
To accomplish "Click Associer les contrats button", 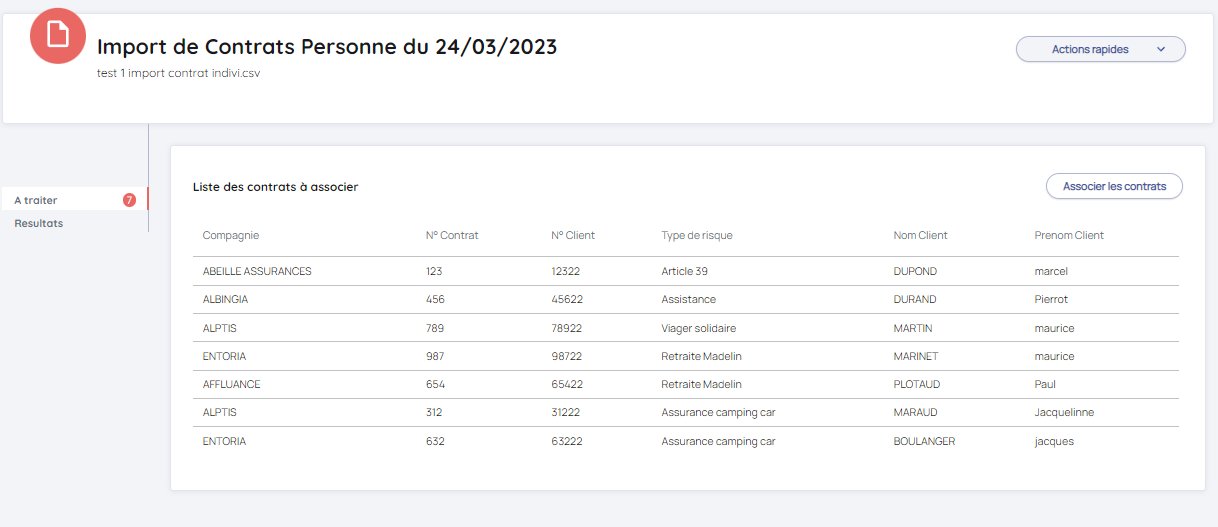I will coord(1114,186).
